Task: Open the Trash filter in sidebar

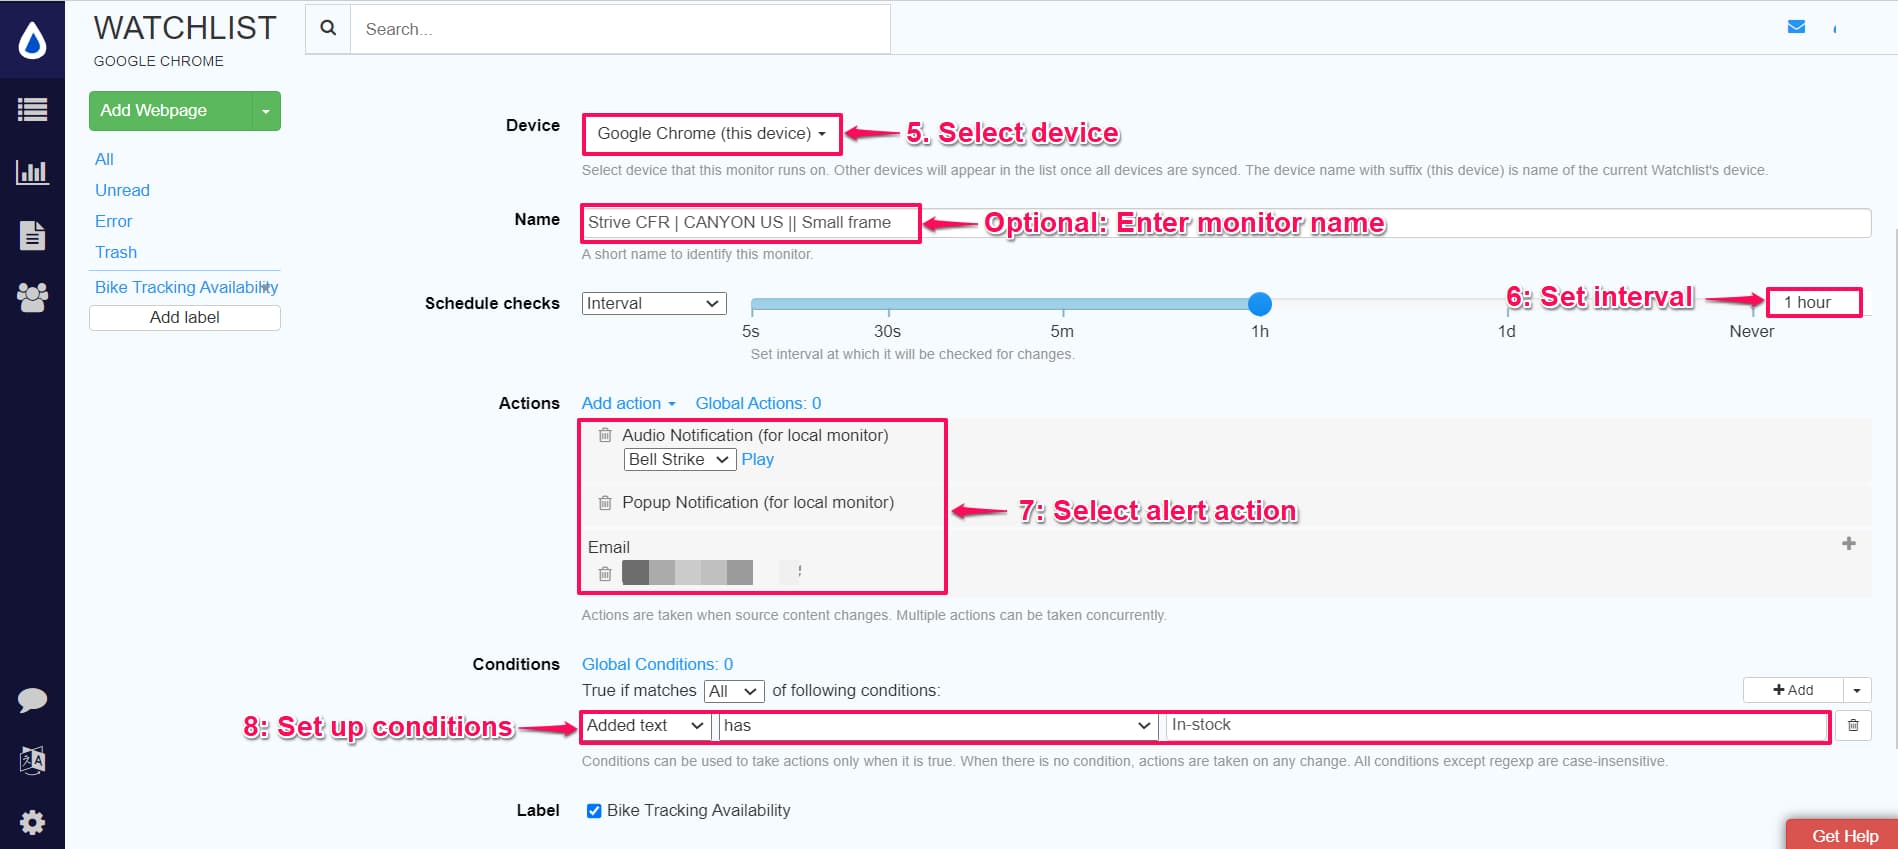Action: [x=116, y=252]
